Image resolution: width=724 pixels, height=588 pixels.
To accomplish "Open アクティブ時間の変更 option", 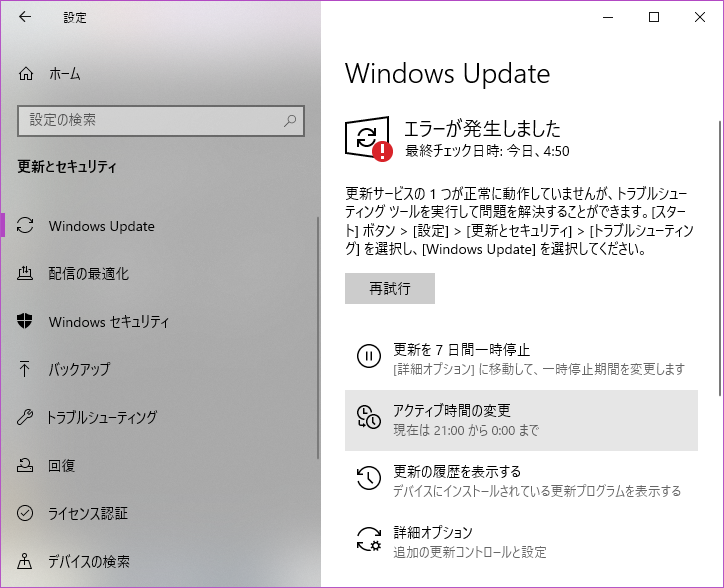I will 521,420.
